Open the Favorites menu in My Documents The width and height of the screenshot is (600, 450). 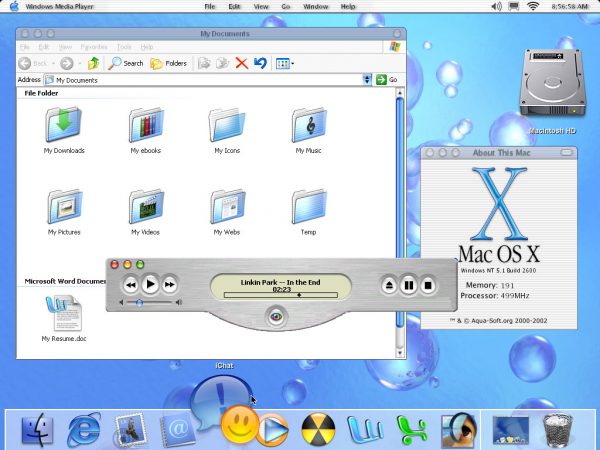94,47
